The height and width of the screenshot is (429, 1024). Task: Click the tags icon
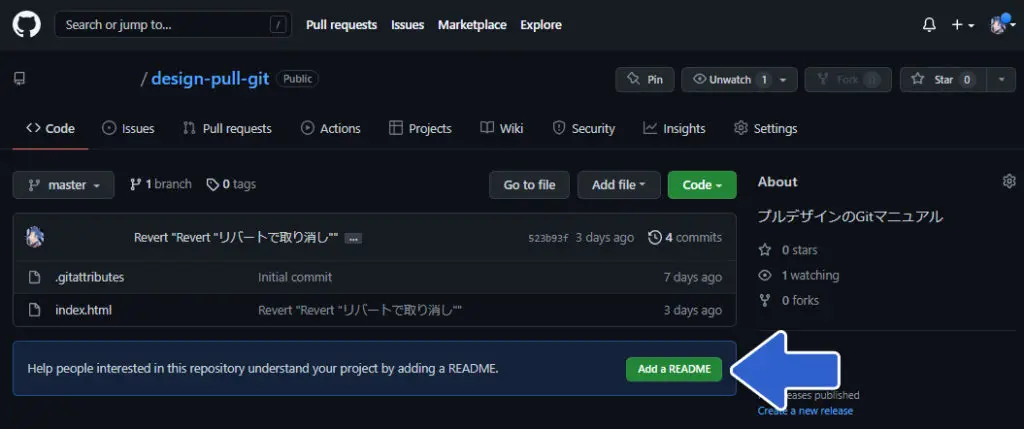[212, 185]
